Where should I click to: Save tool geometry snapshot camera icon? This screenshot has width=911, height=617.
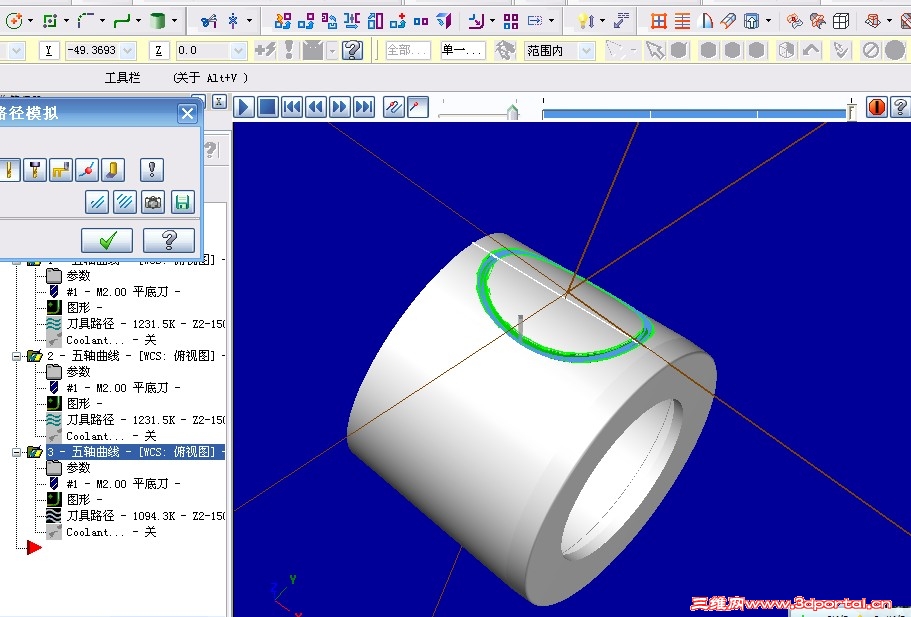[x=153, y=202]
